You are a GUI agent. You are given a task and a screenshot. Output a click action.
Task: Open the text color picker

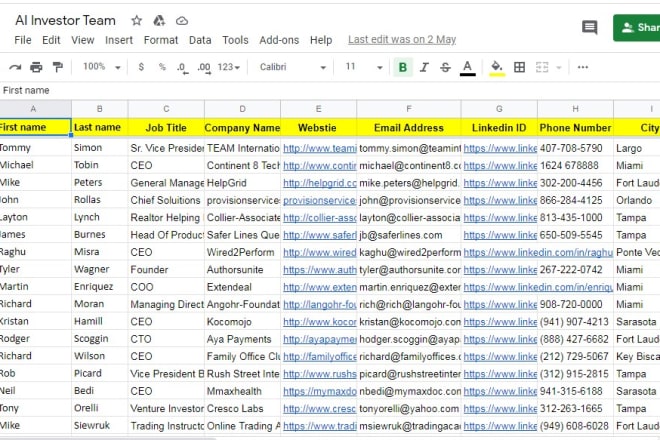[467, 67]
